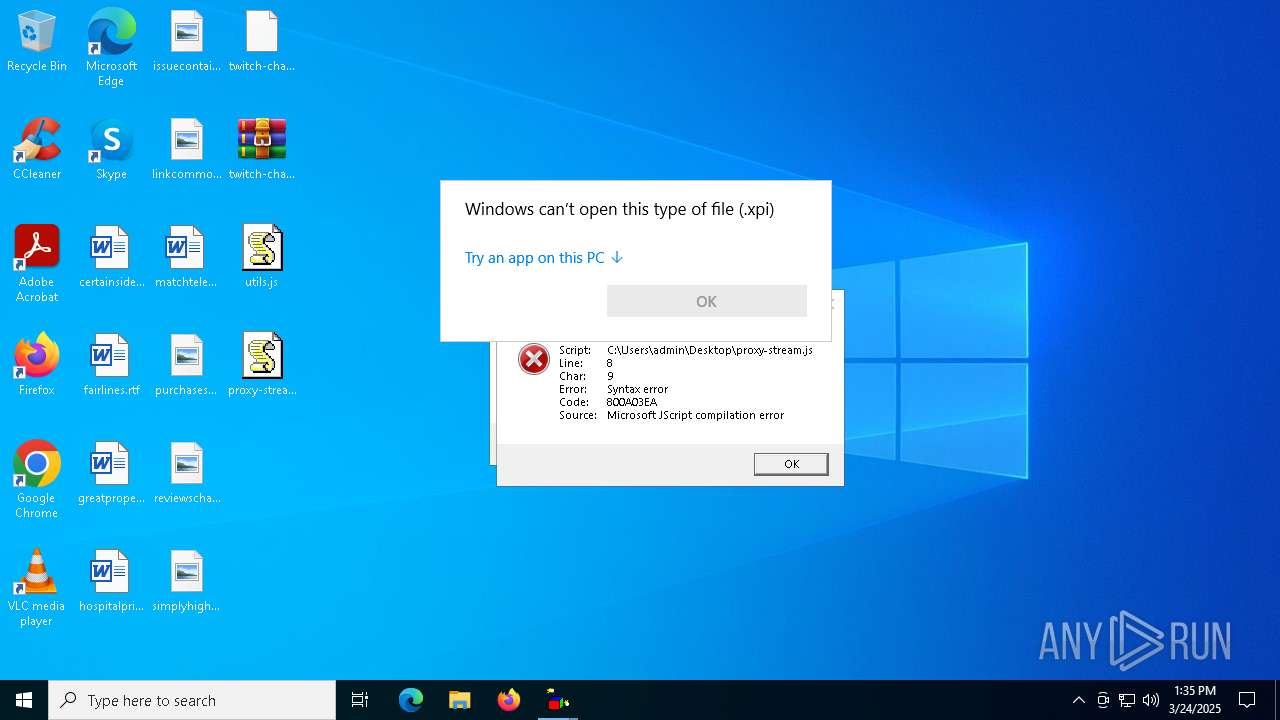Click the taskbar search box
The image size is (1280, 720).
pyautogui.click(x=192, y=700)
